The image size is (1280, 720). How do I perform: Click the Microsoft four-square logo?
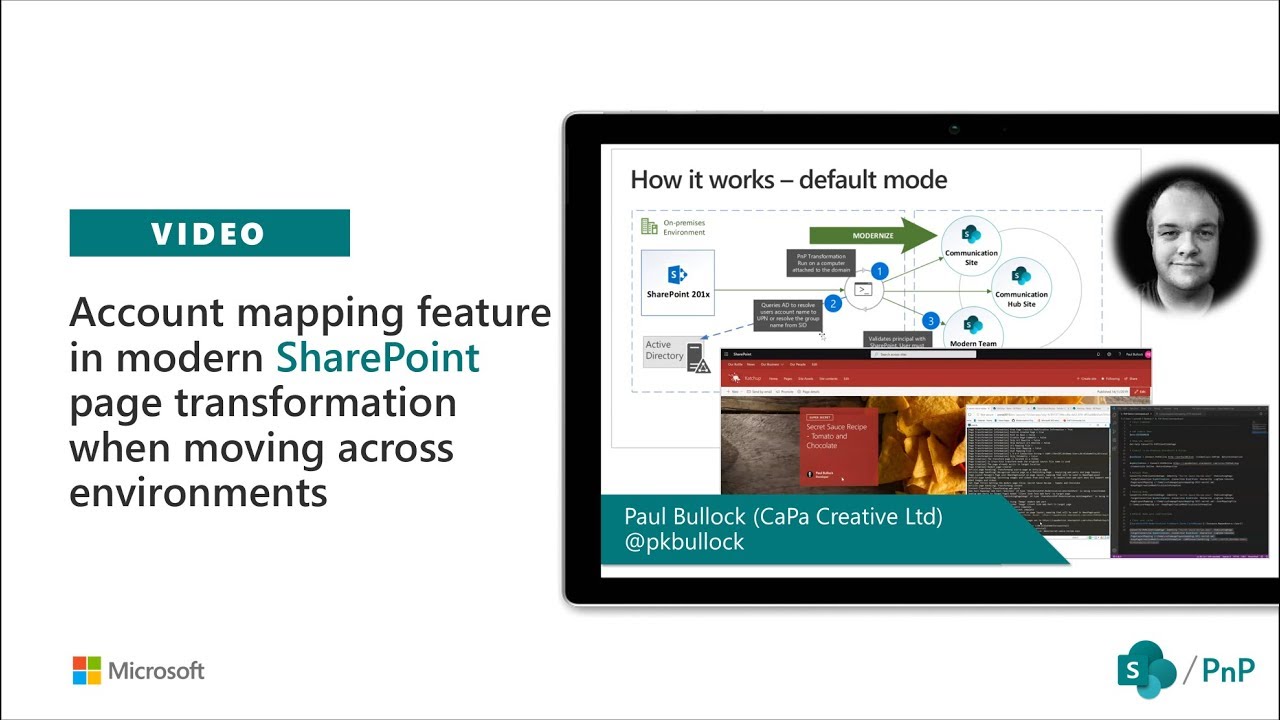click(x=87, y=671)
